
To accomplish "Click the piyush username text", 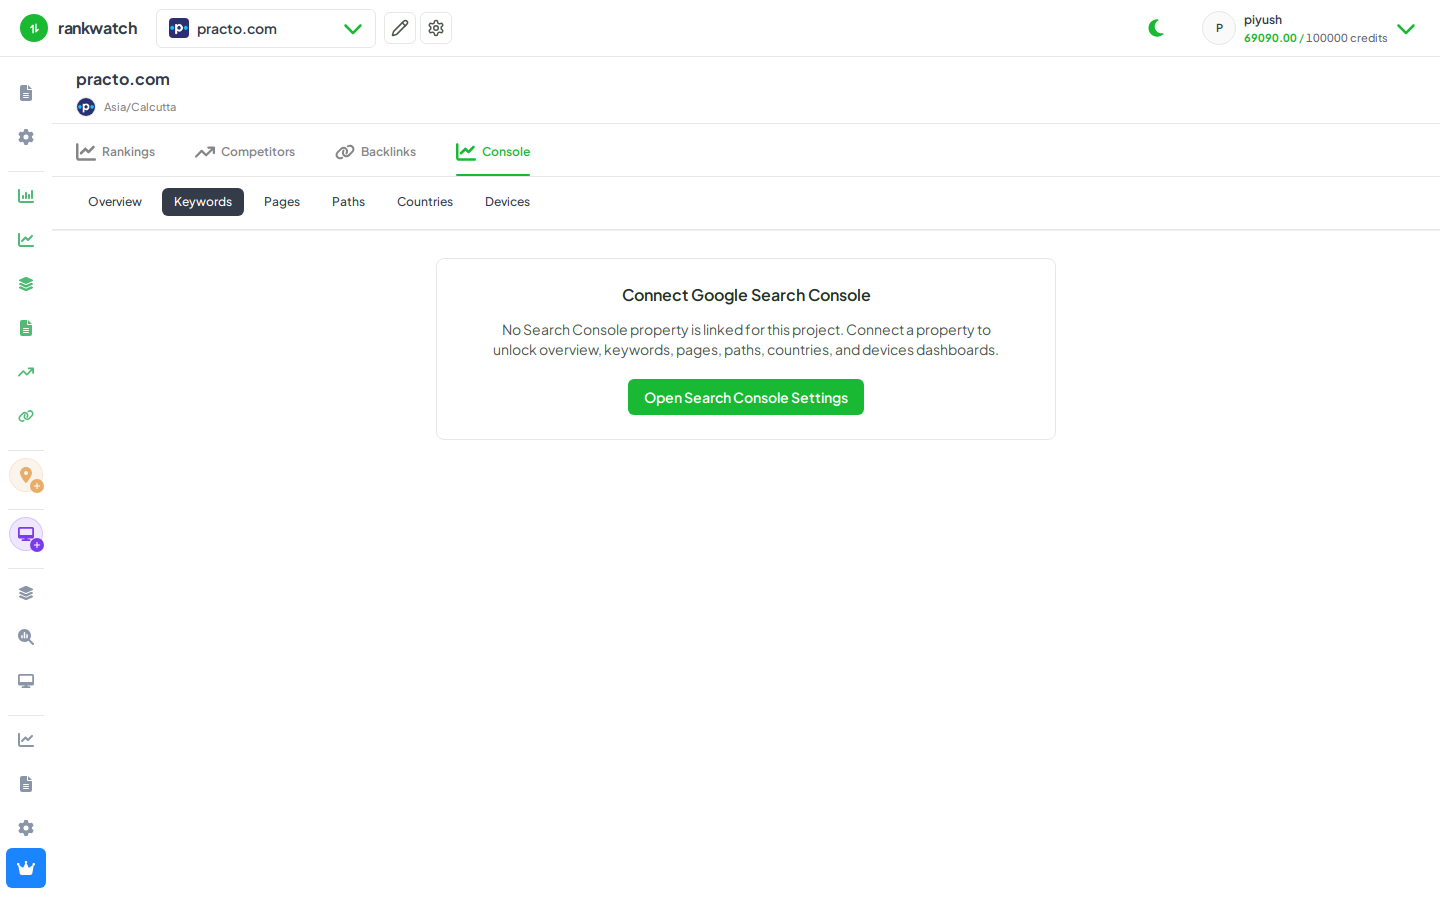I will click(x=1263, y=20).
